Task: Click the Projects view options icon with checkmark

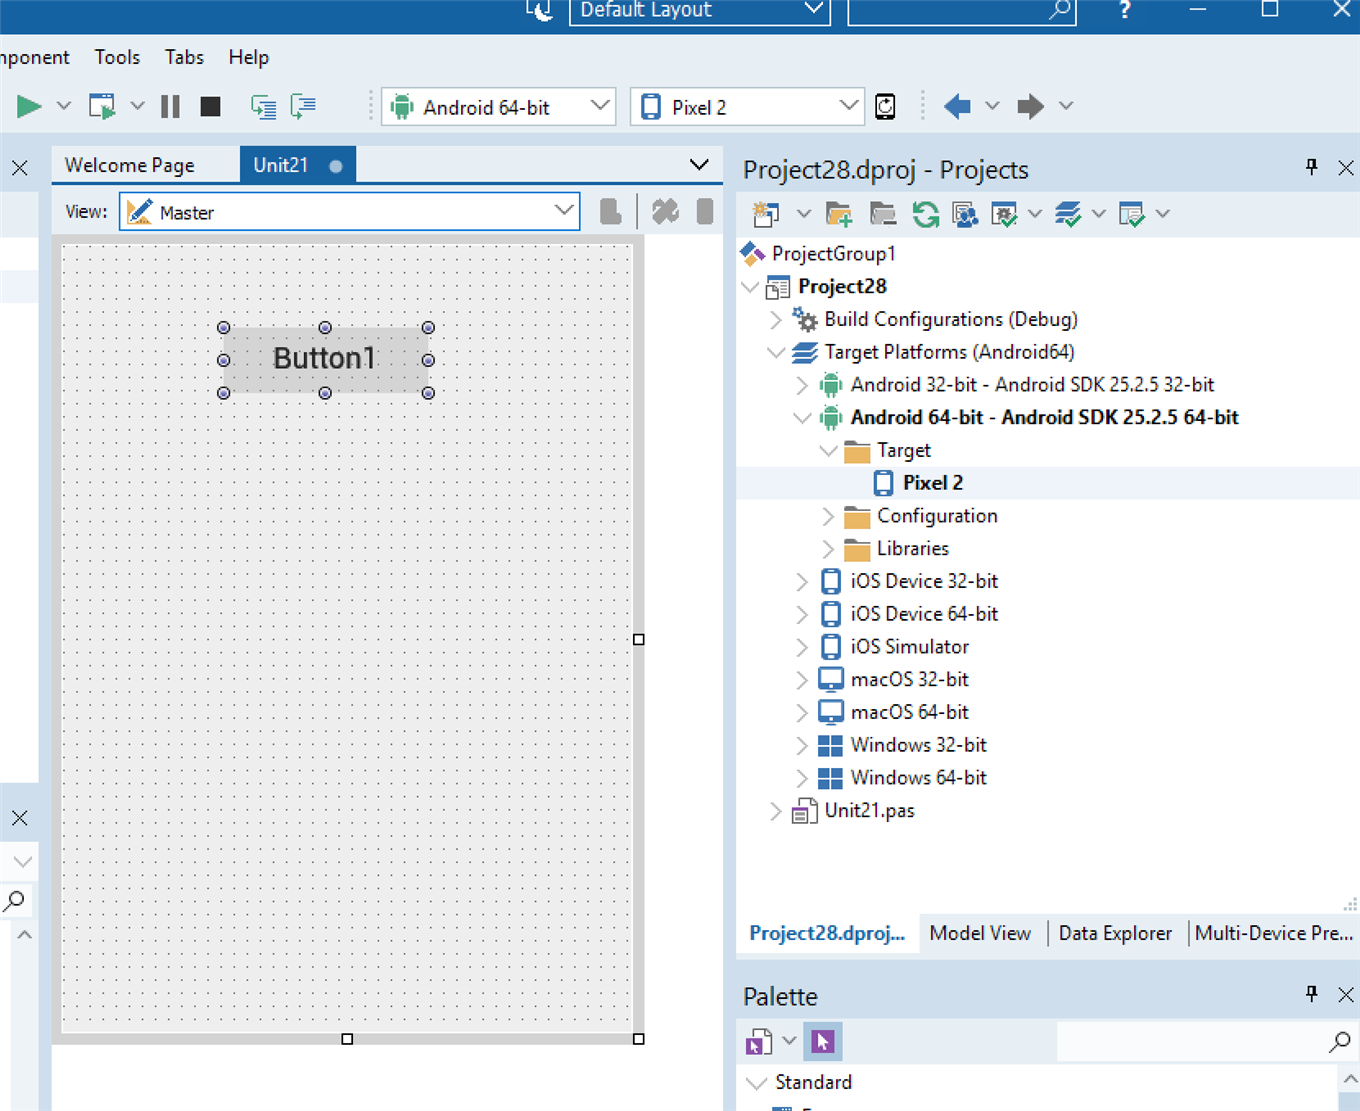Action: click(x=1131, y=213)
